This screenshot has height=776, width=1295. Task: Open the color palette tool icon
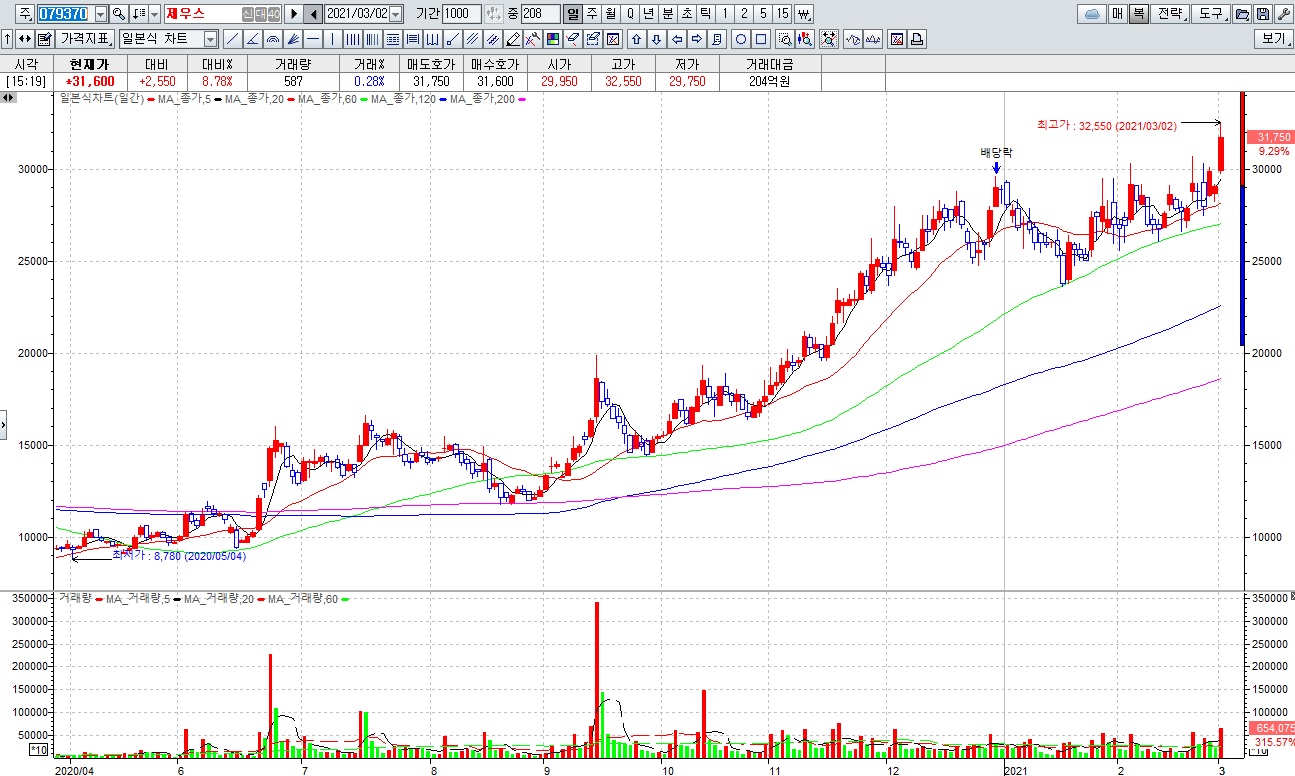(x=552, y=39)
